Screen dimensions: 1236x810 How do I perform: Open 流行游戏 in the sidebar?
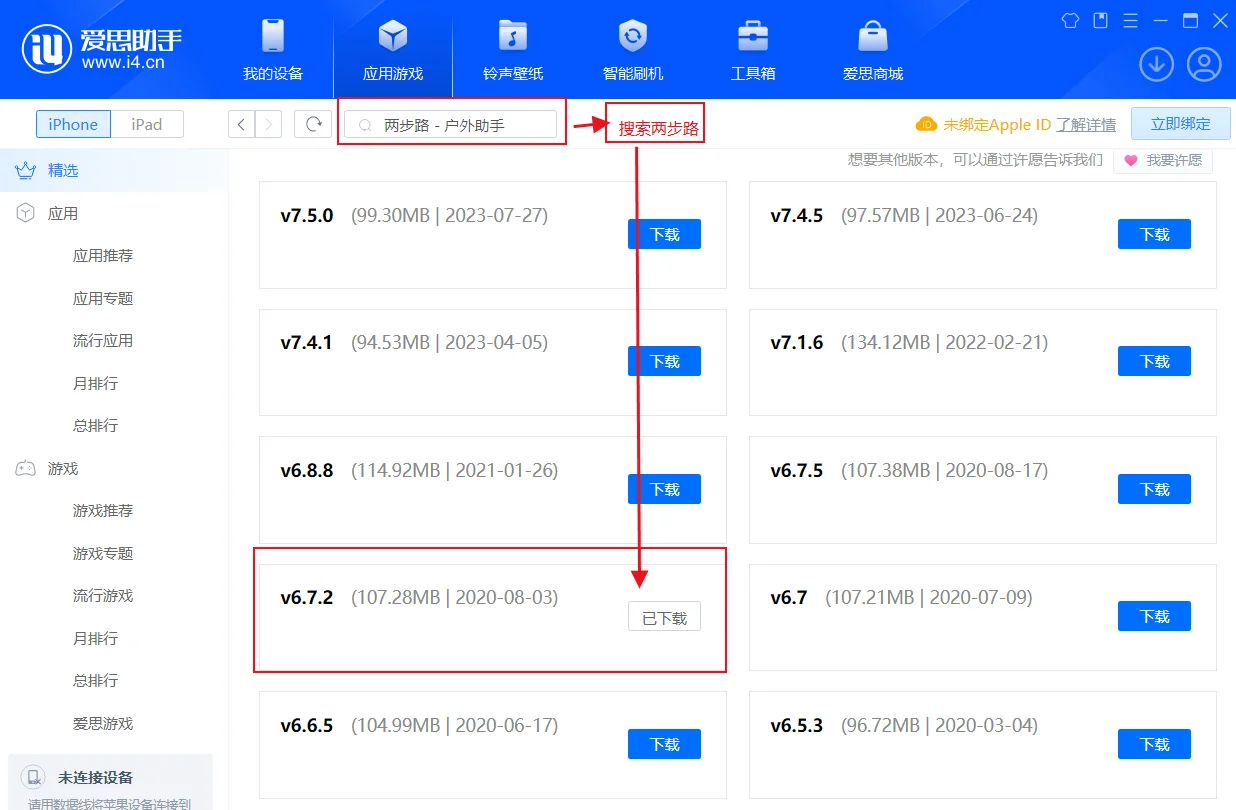103,595
